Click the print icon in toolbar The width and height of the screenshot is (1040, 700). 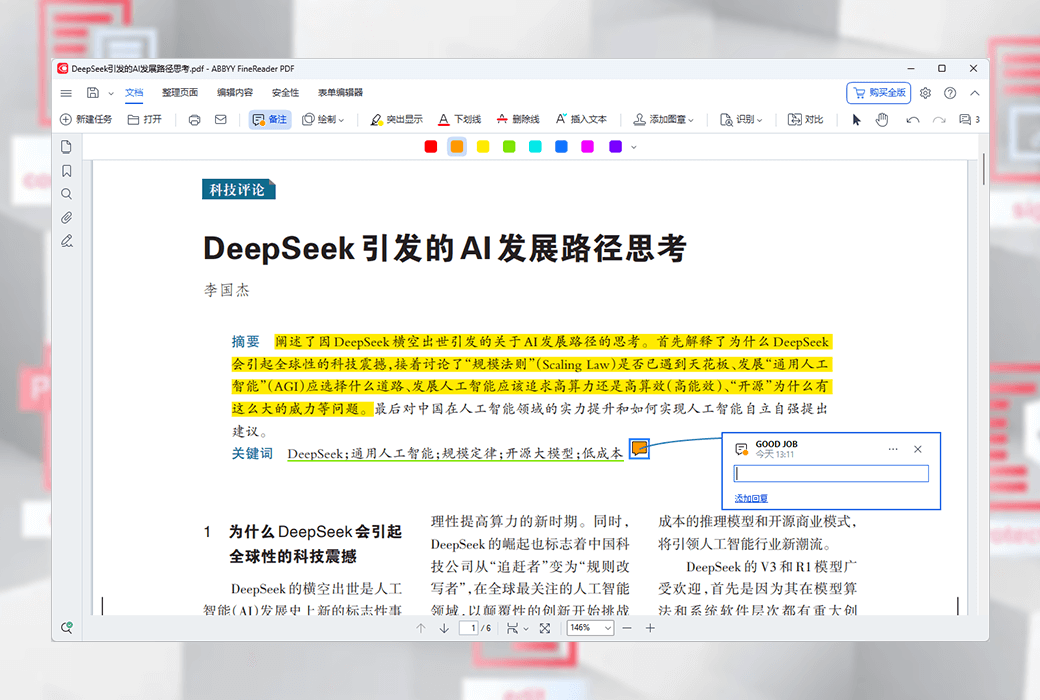[x=194, y=120]
